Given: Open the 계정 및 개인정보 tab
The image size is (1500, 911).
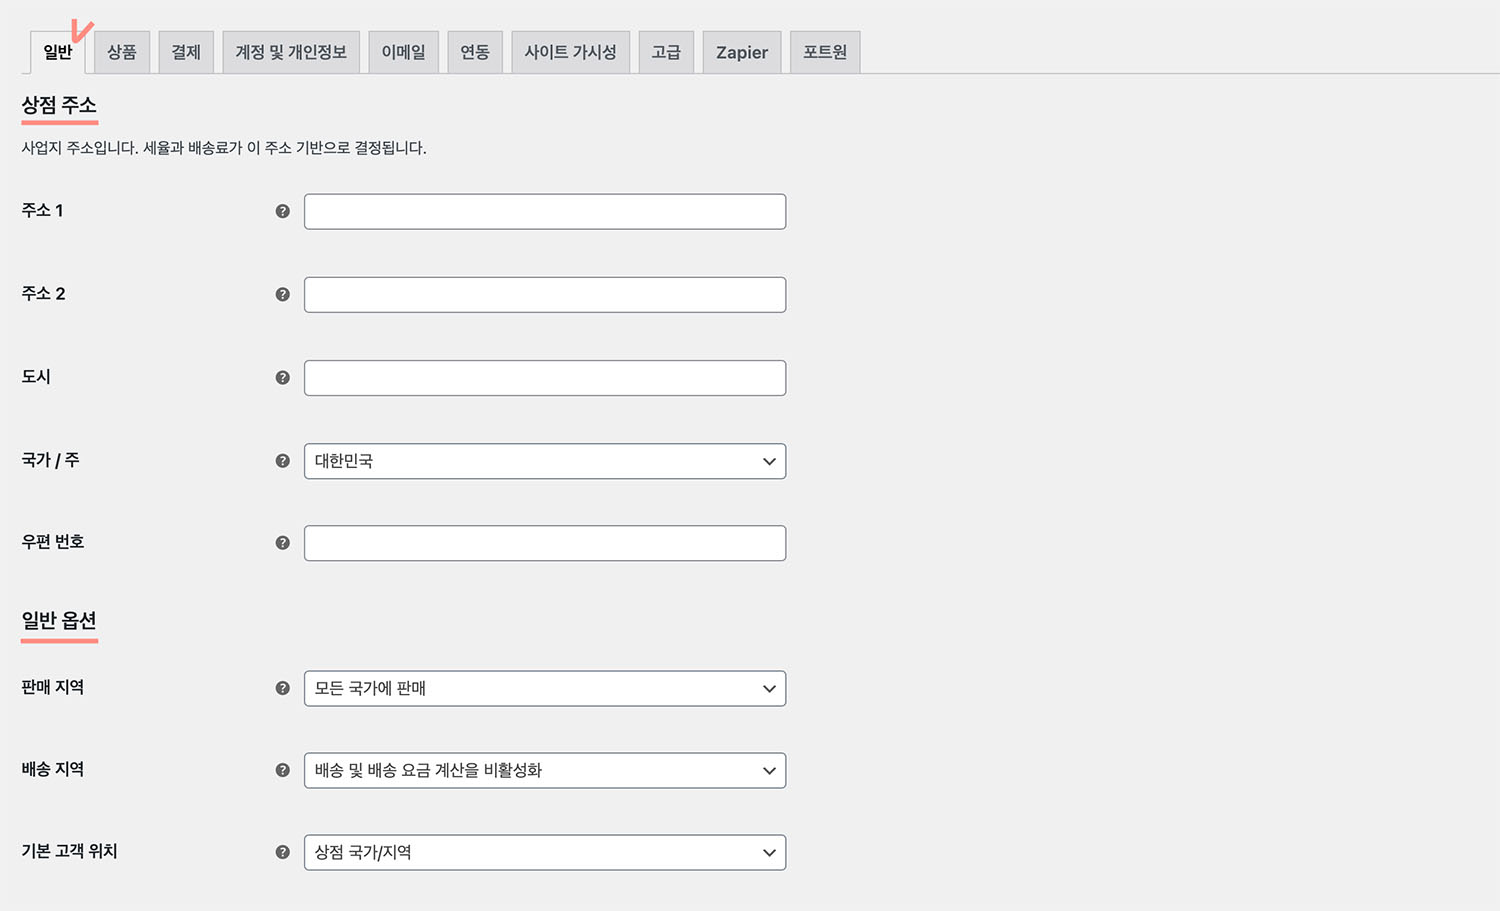Looking at the screenshot, I should point(291,52).
